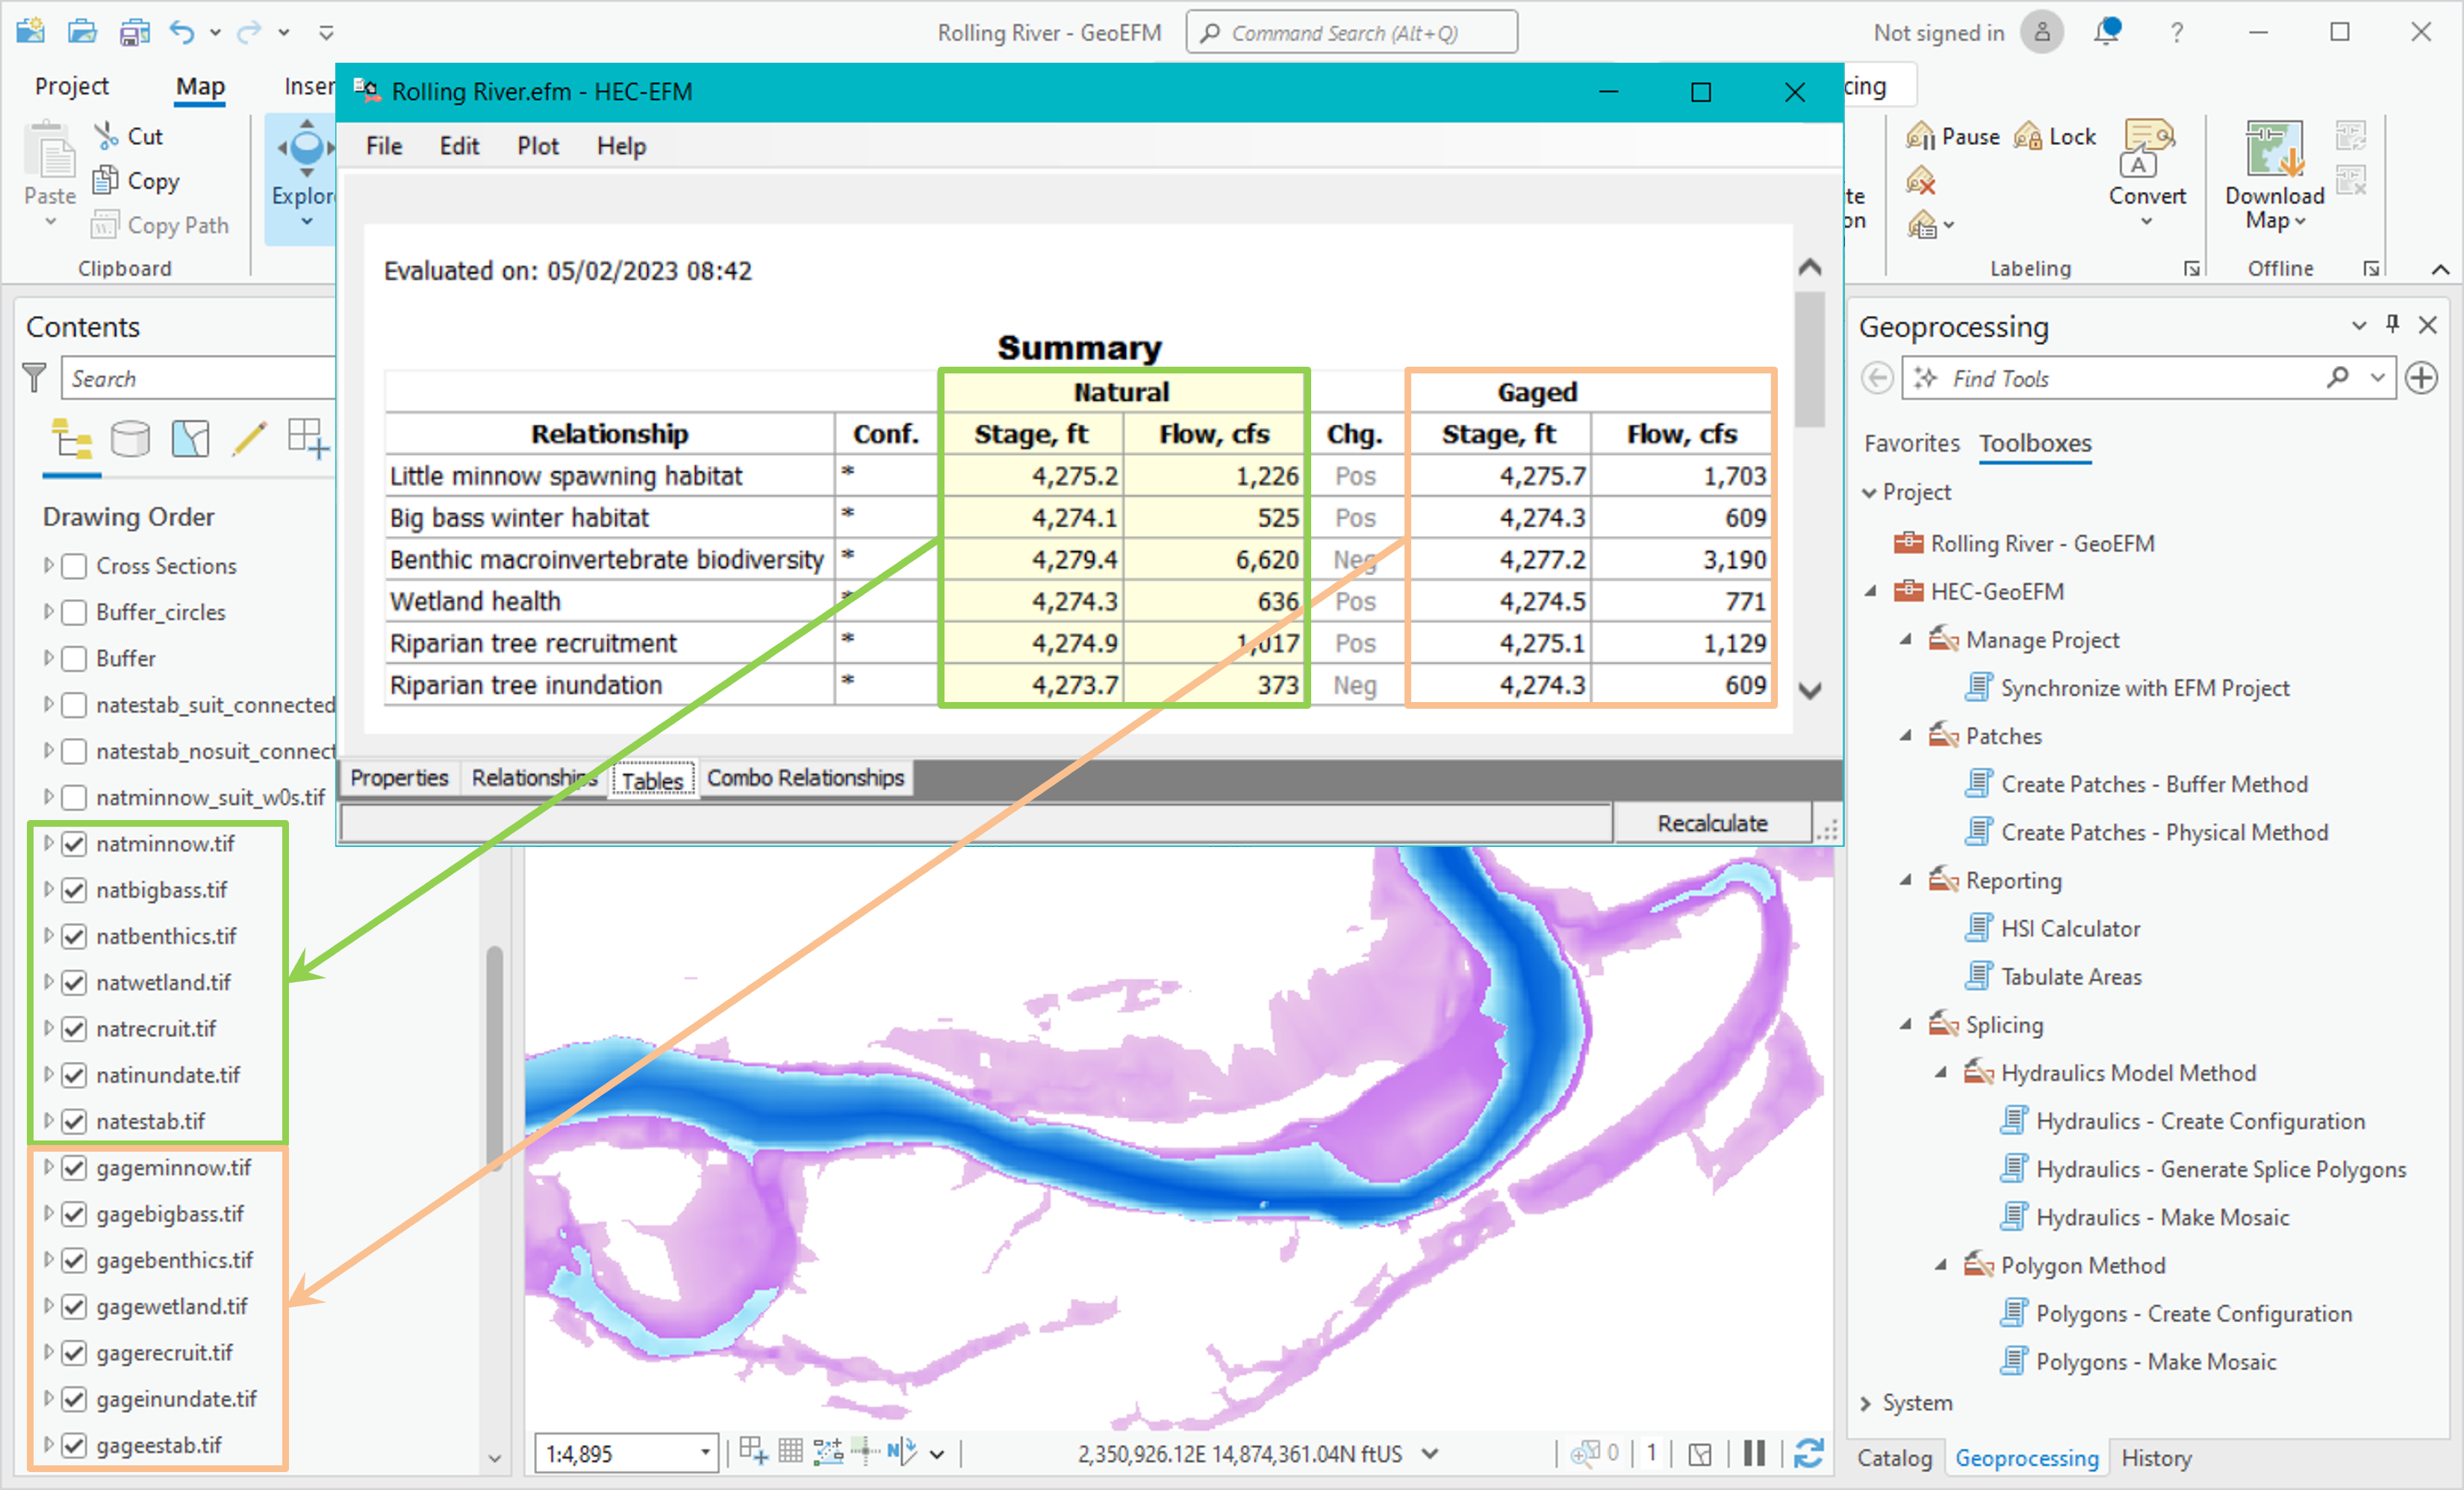This screenshot has width=2464, height=1490.
Task: Expand the gagebenthics.tif layer
Action: pyautogui.click(x=48, y=1260)
